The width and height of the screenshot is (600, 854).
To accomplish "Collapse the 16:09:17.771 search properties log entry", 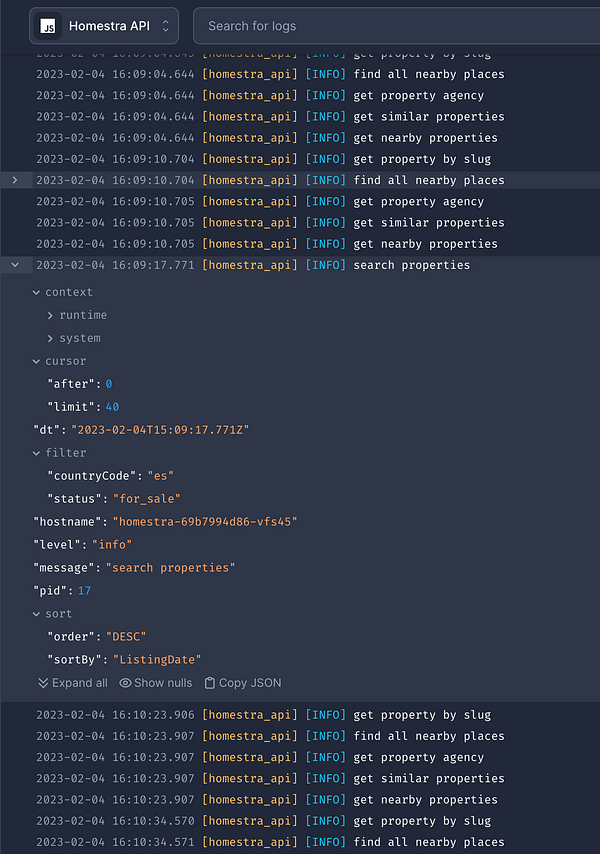I will [x=15, y=265].
